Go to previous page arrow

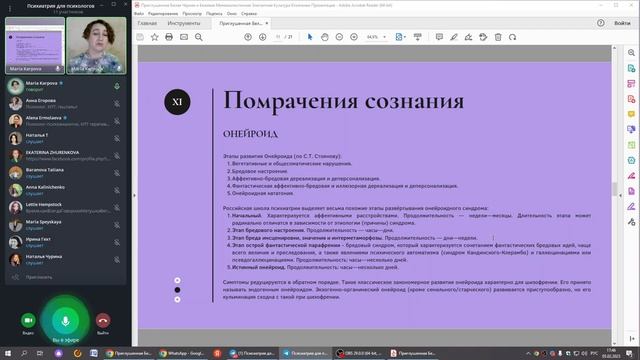[248, 37]
